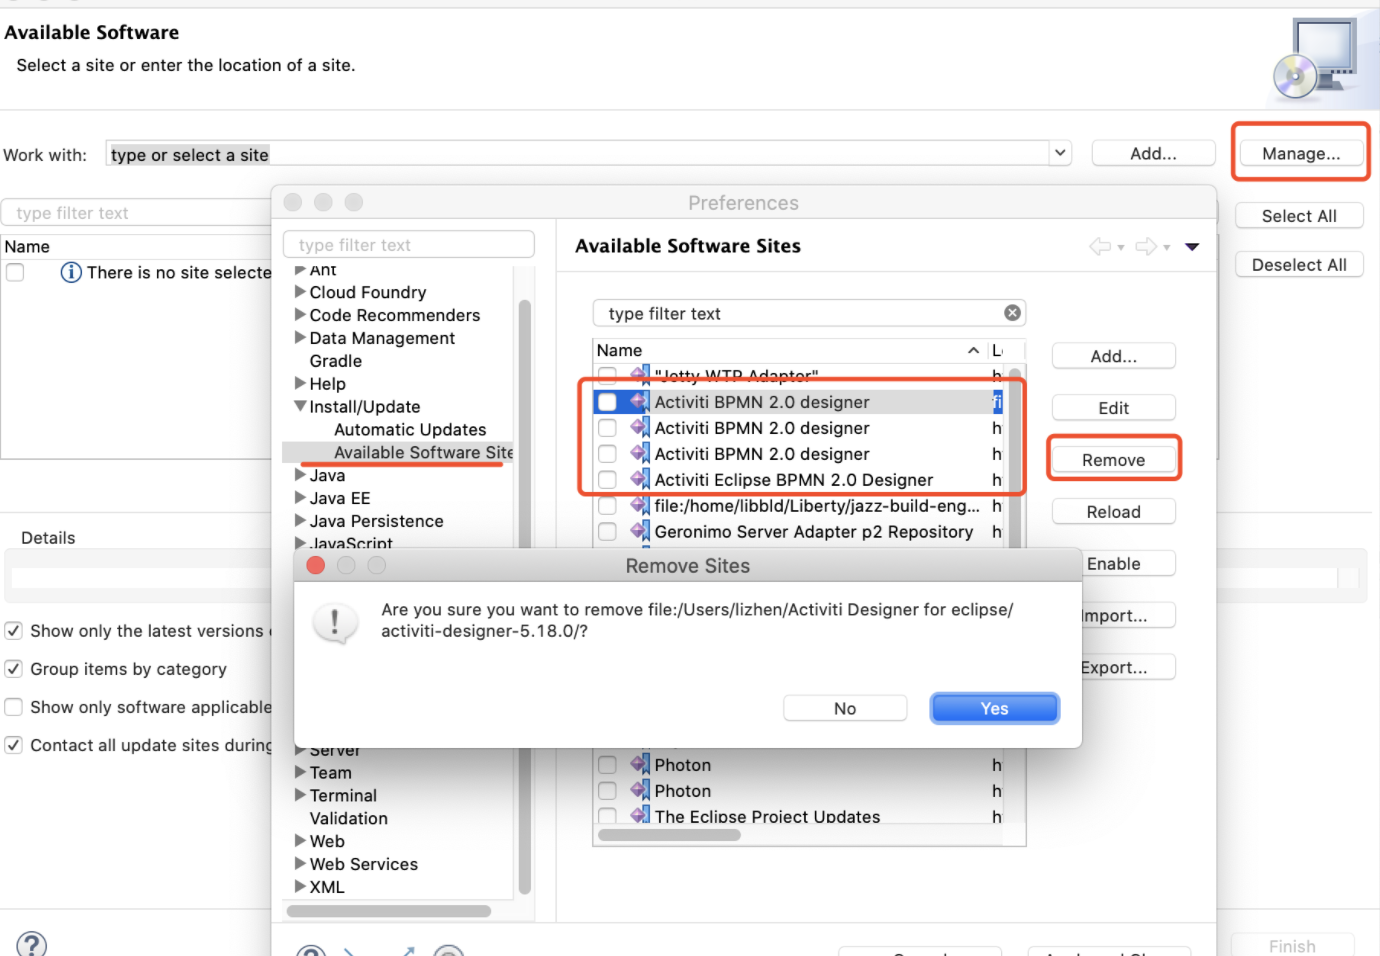Click Select All button
The image size is (1380, 956).
coord(1299,215)
